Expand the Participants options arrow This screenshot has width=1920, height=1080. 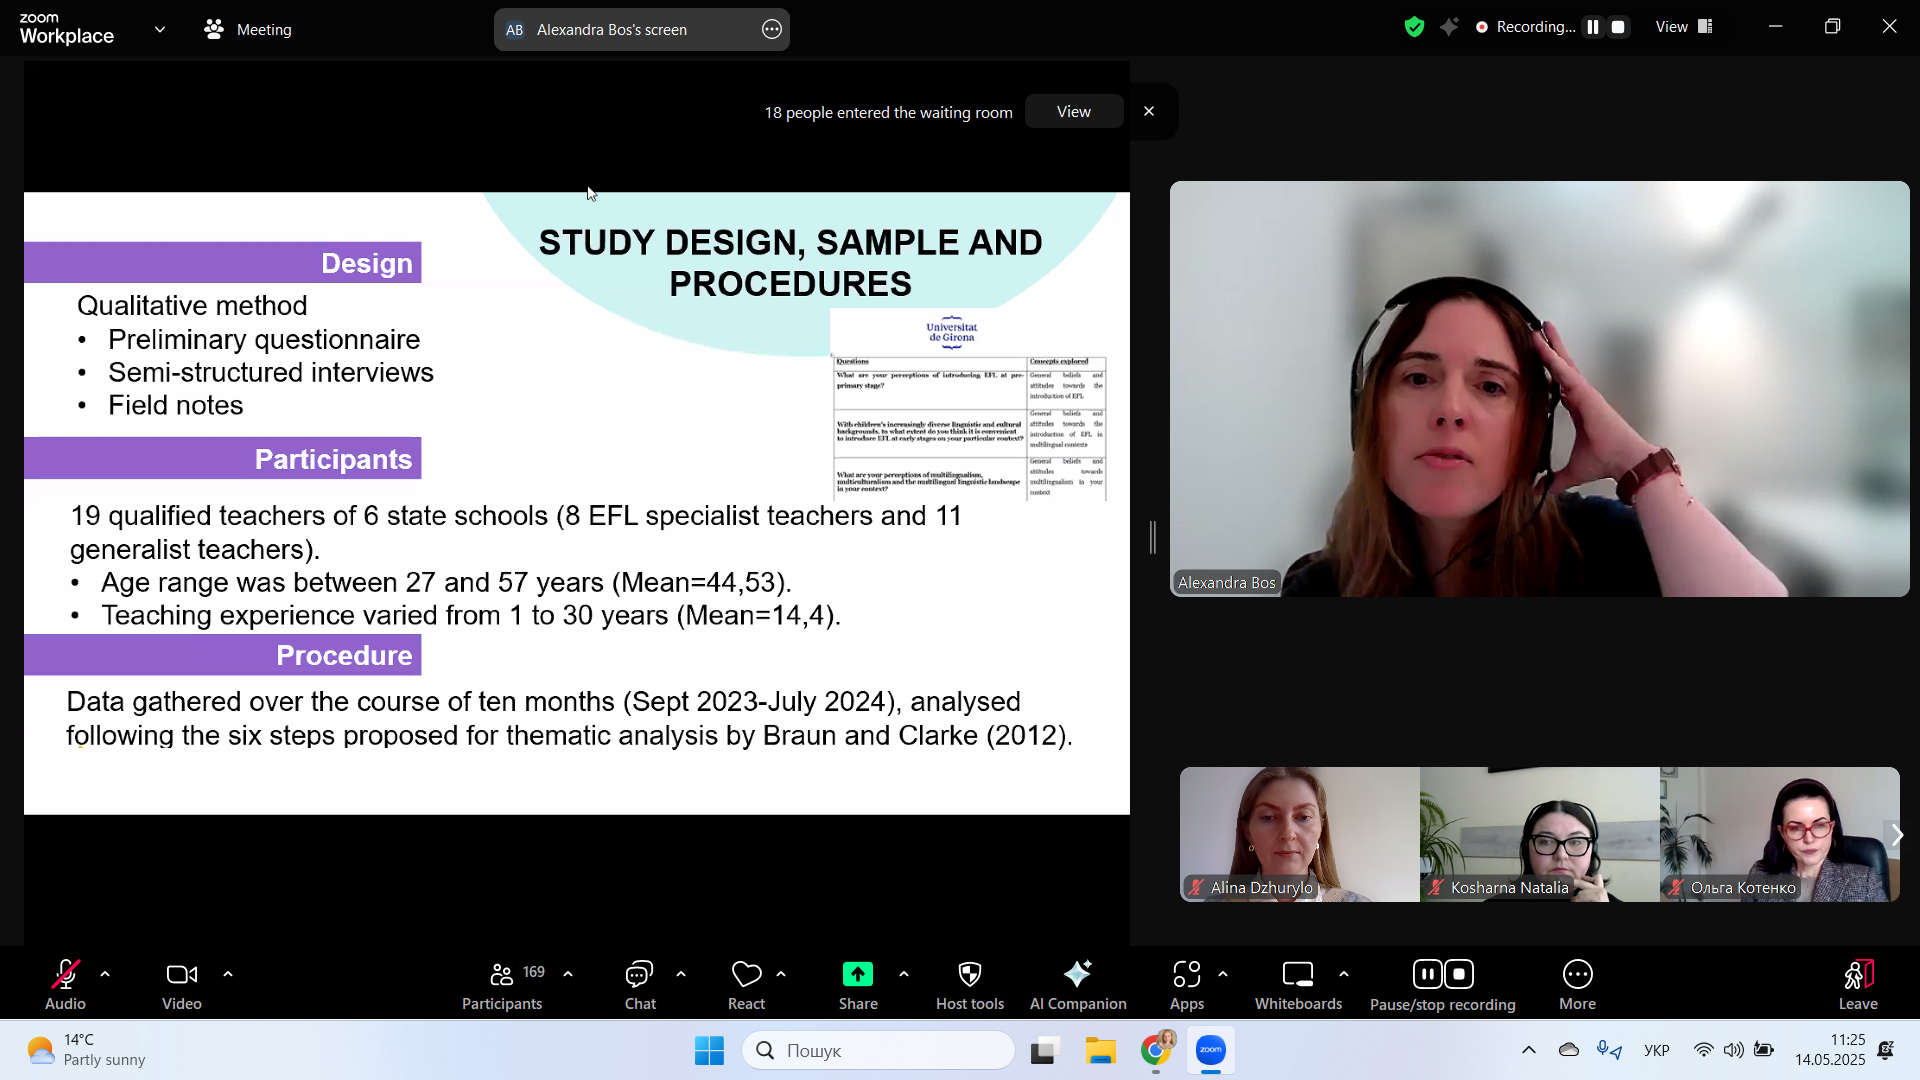568,974
